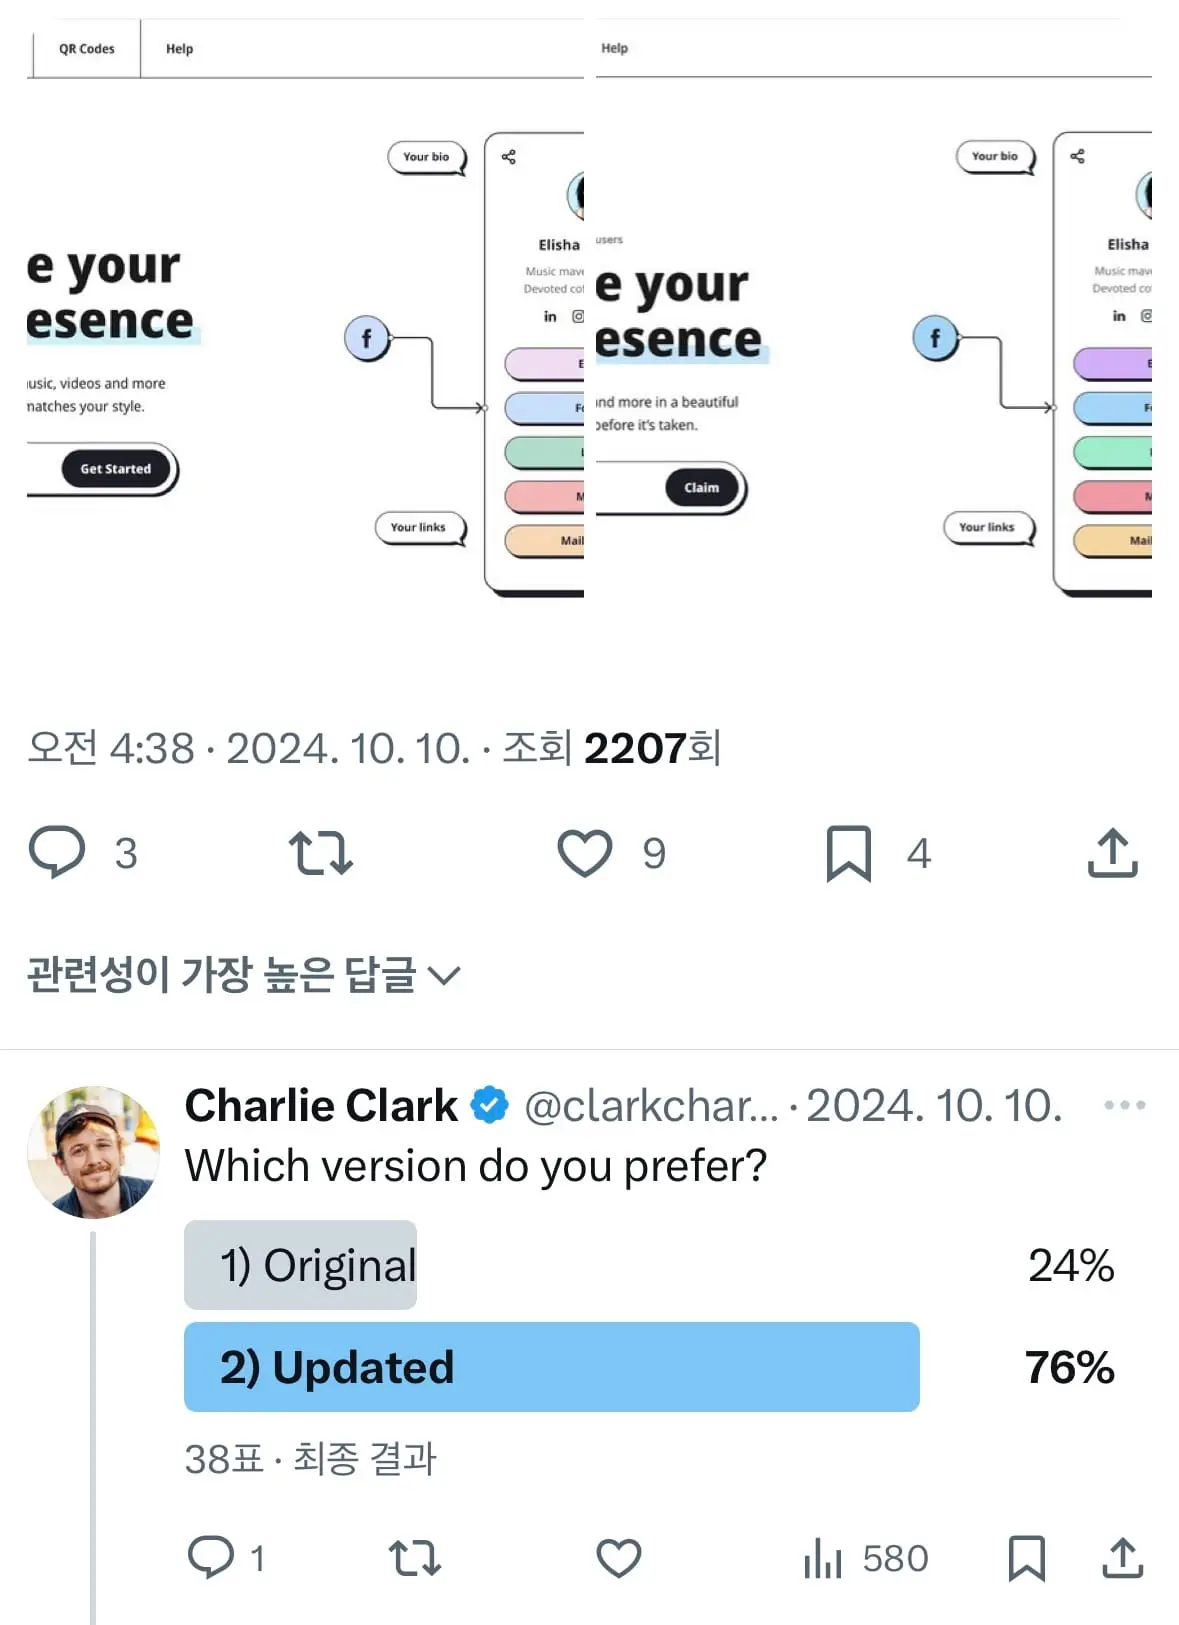Like the main tweet

coord(585,852)
